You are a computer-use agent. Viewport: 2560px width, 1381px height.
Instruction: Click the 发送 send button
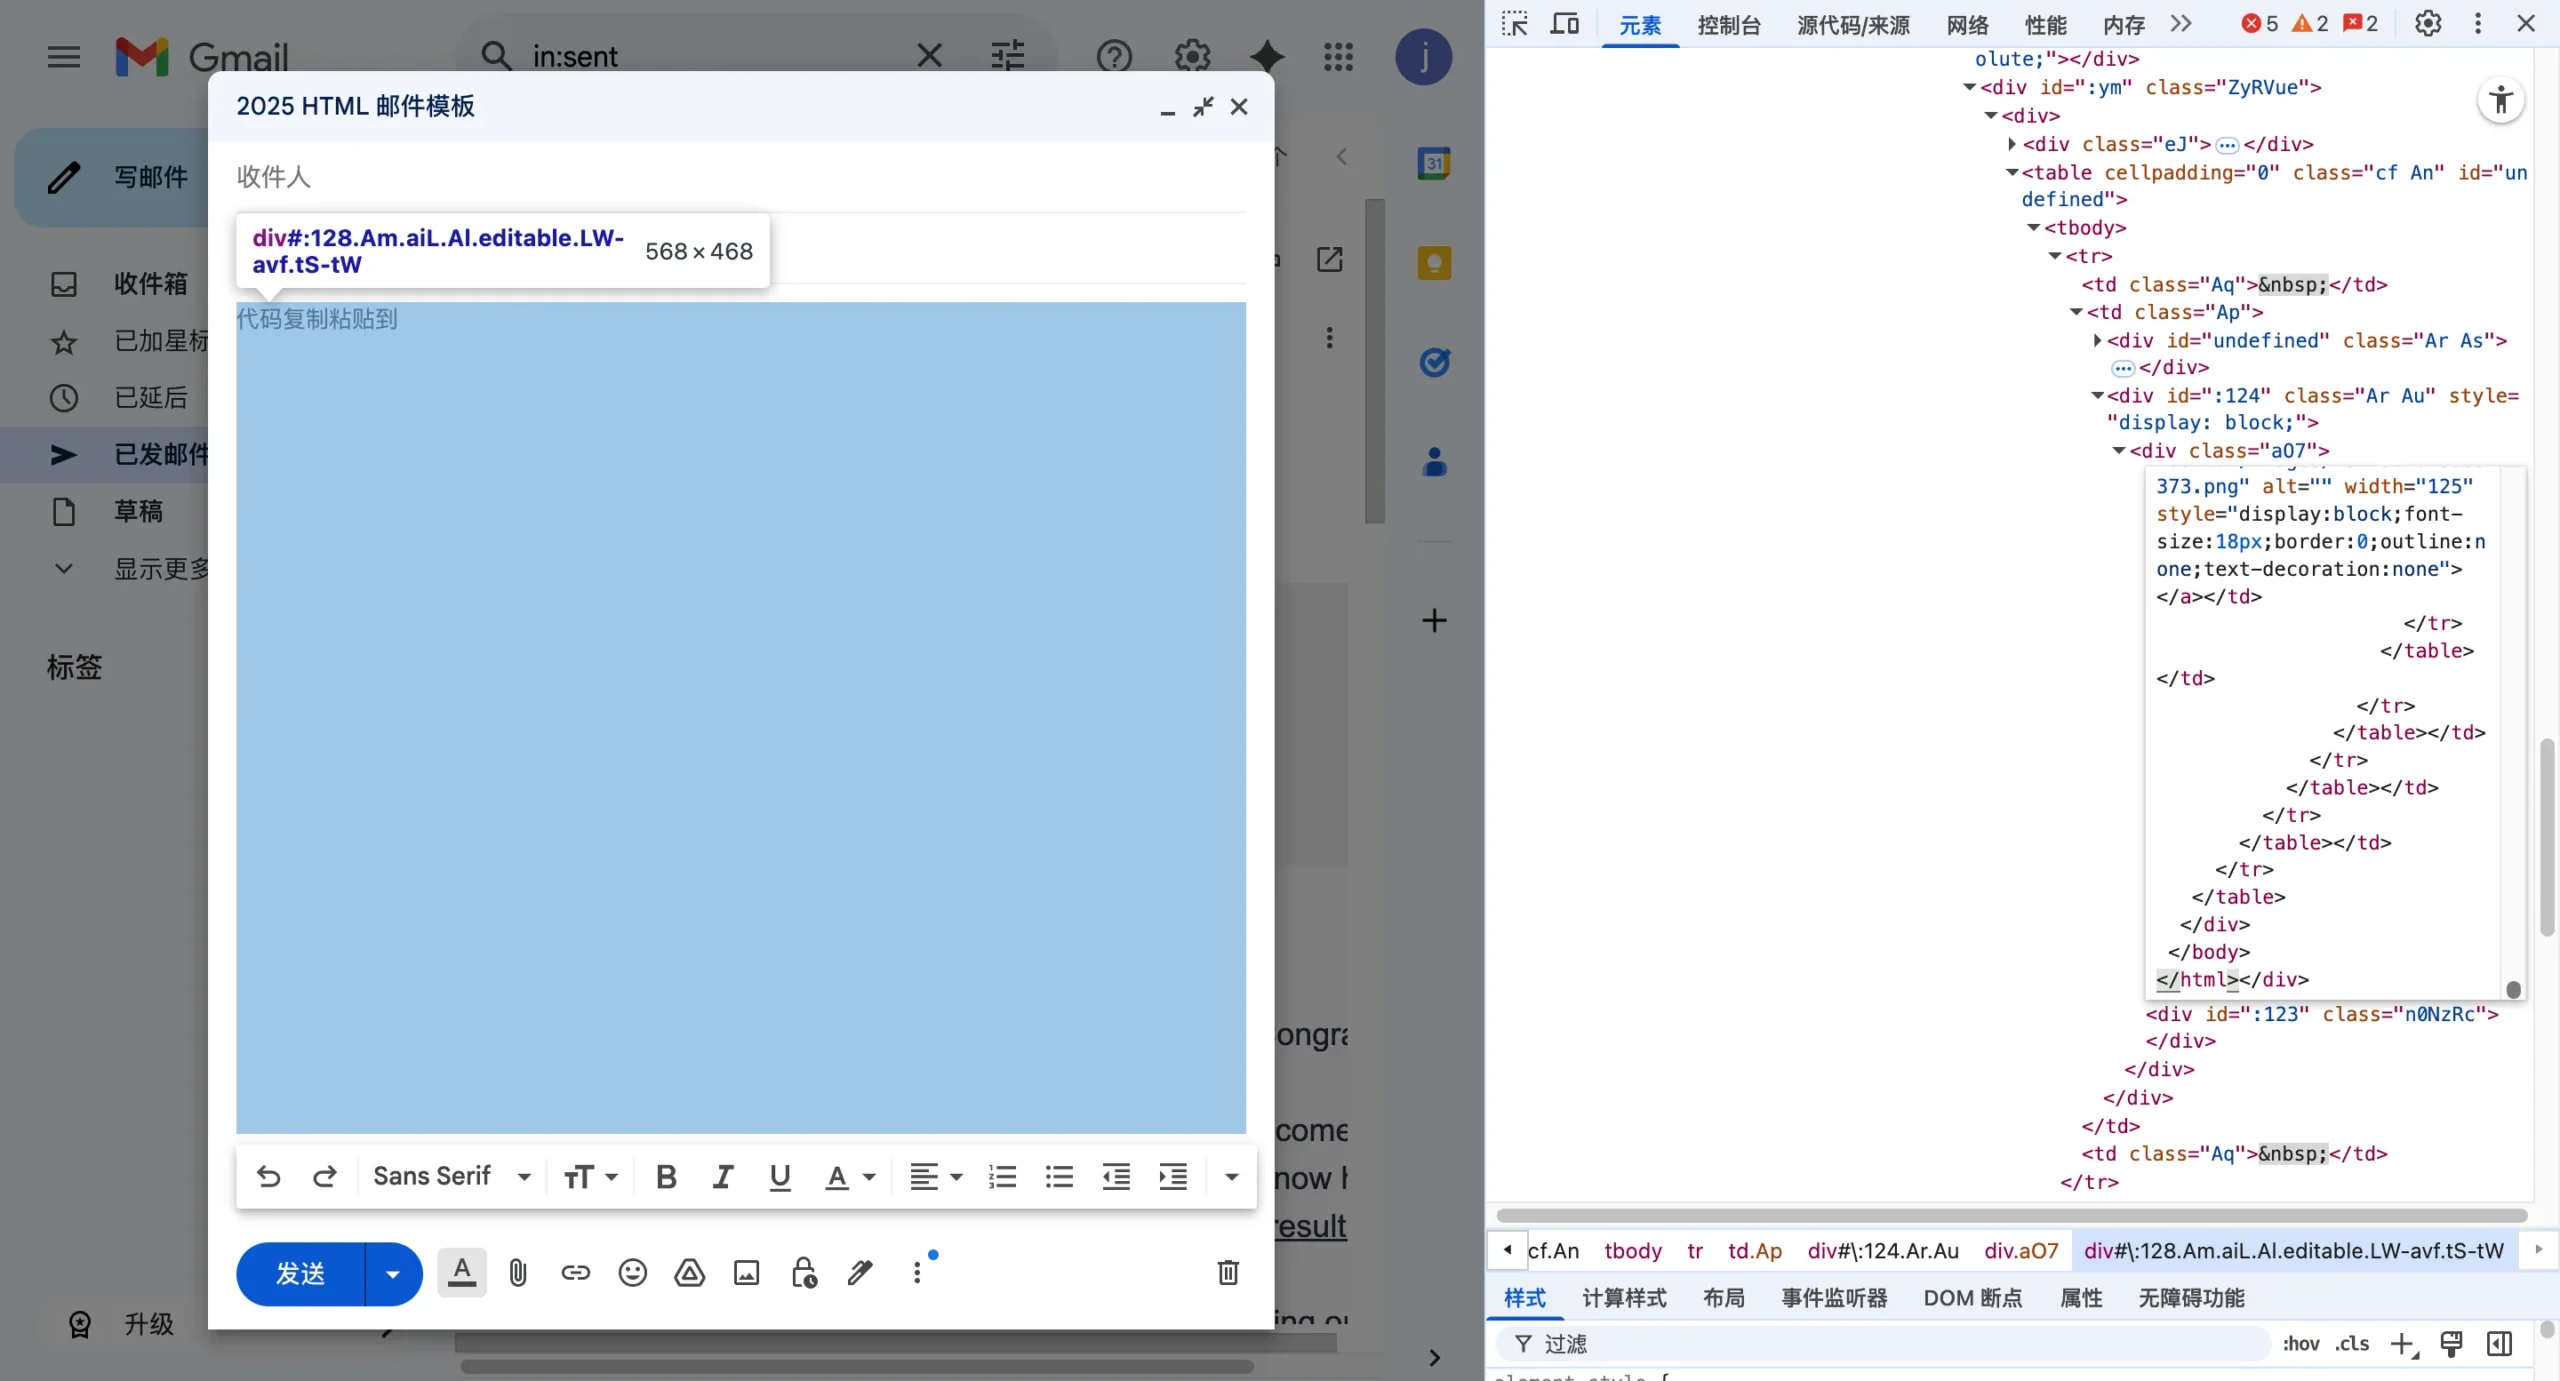coord(301,1273)
